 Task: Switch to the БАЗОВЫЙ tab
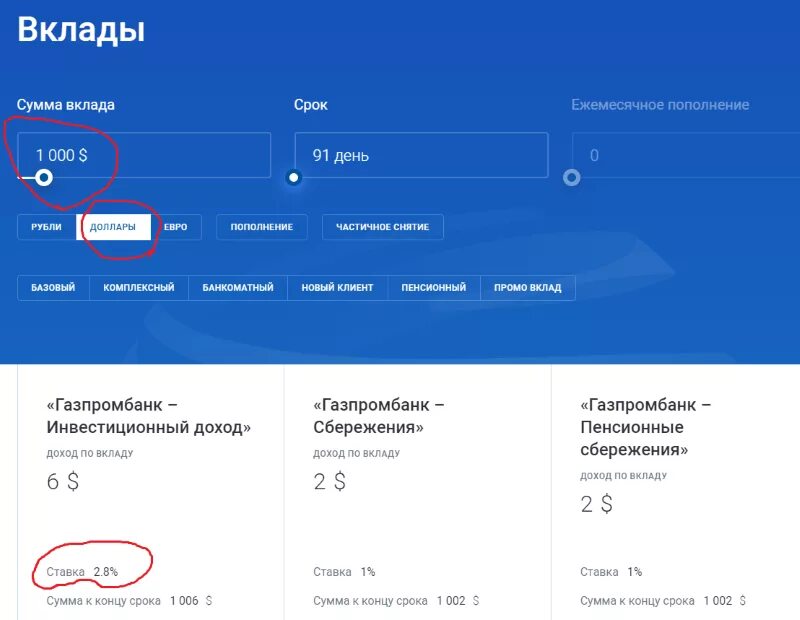[53, 288]
